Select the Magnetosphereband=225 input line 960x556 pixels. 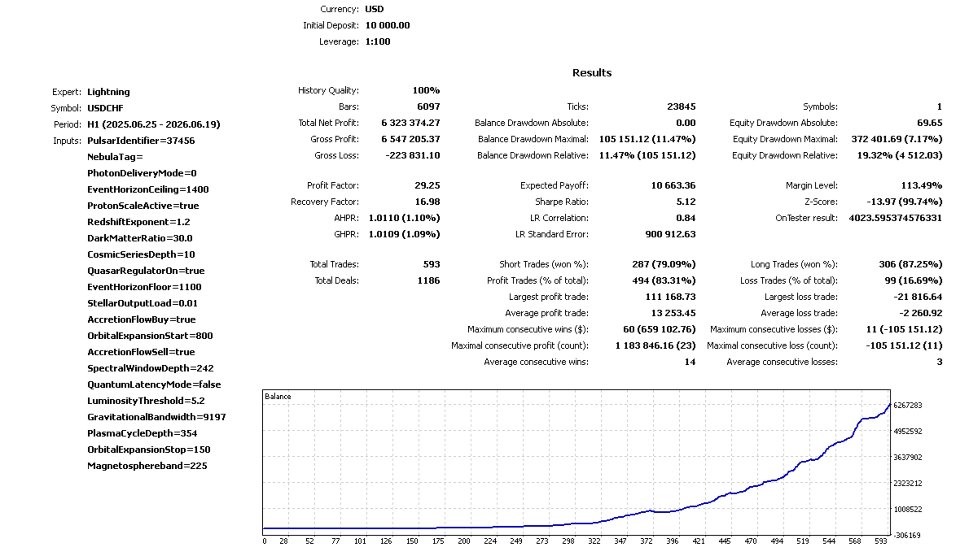point(147,466)
